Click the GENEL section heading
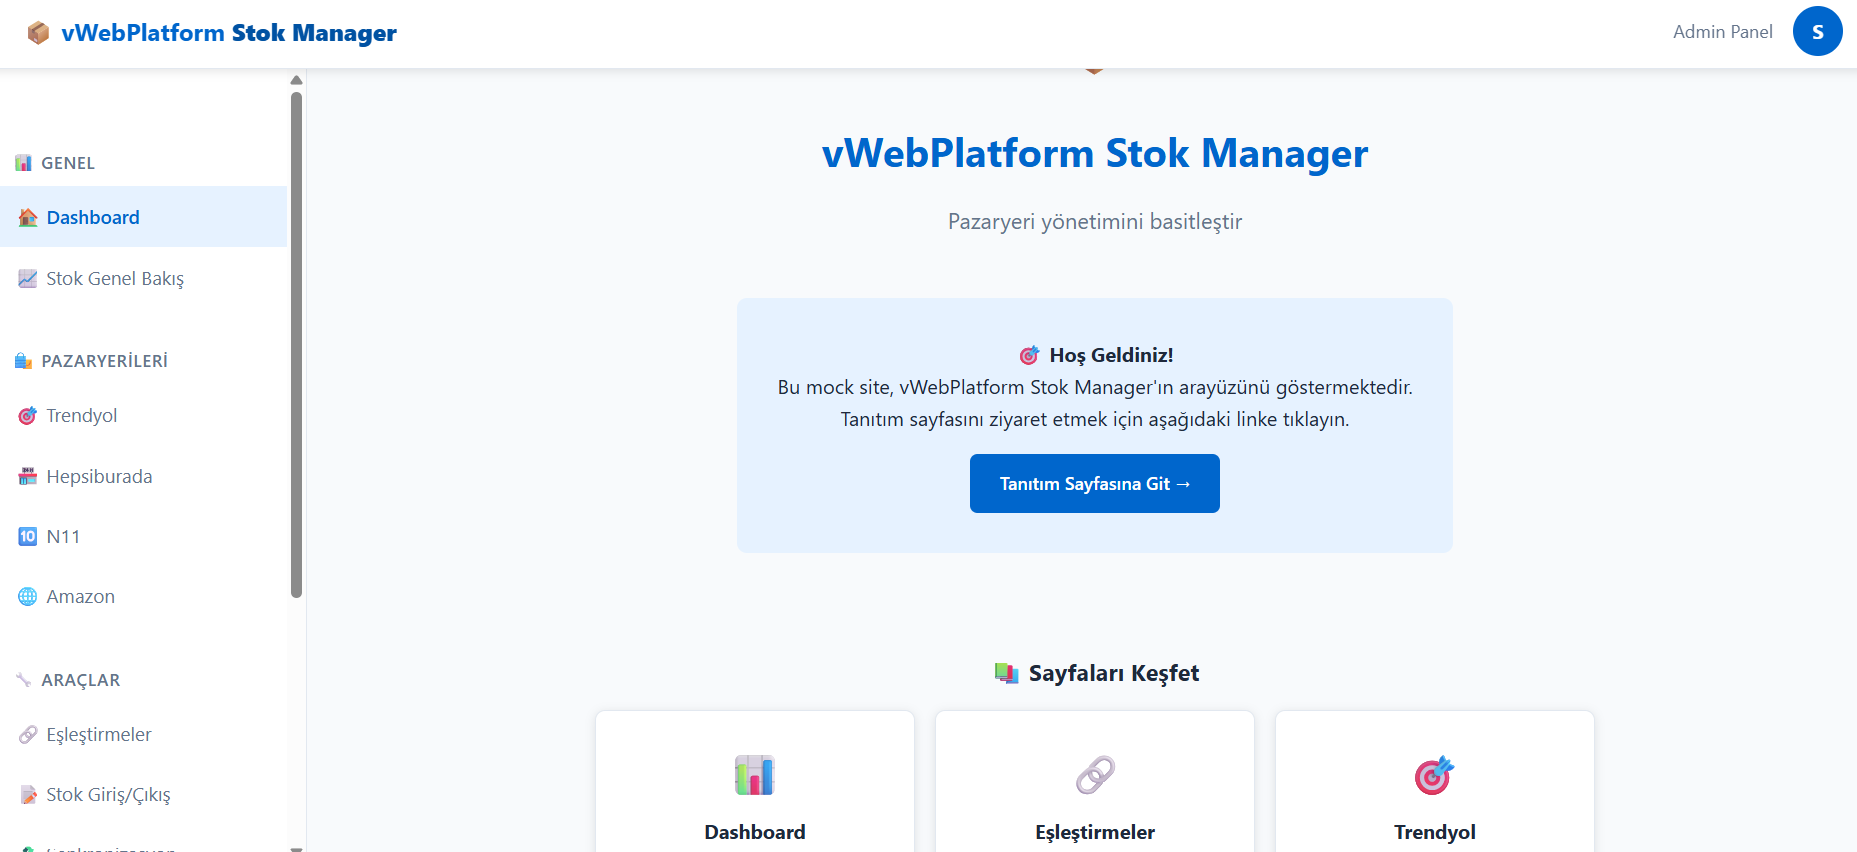The height and width of the screenshot is (852, 1857). click(x=68, y=163)
